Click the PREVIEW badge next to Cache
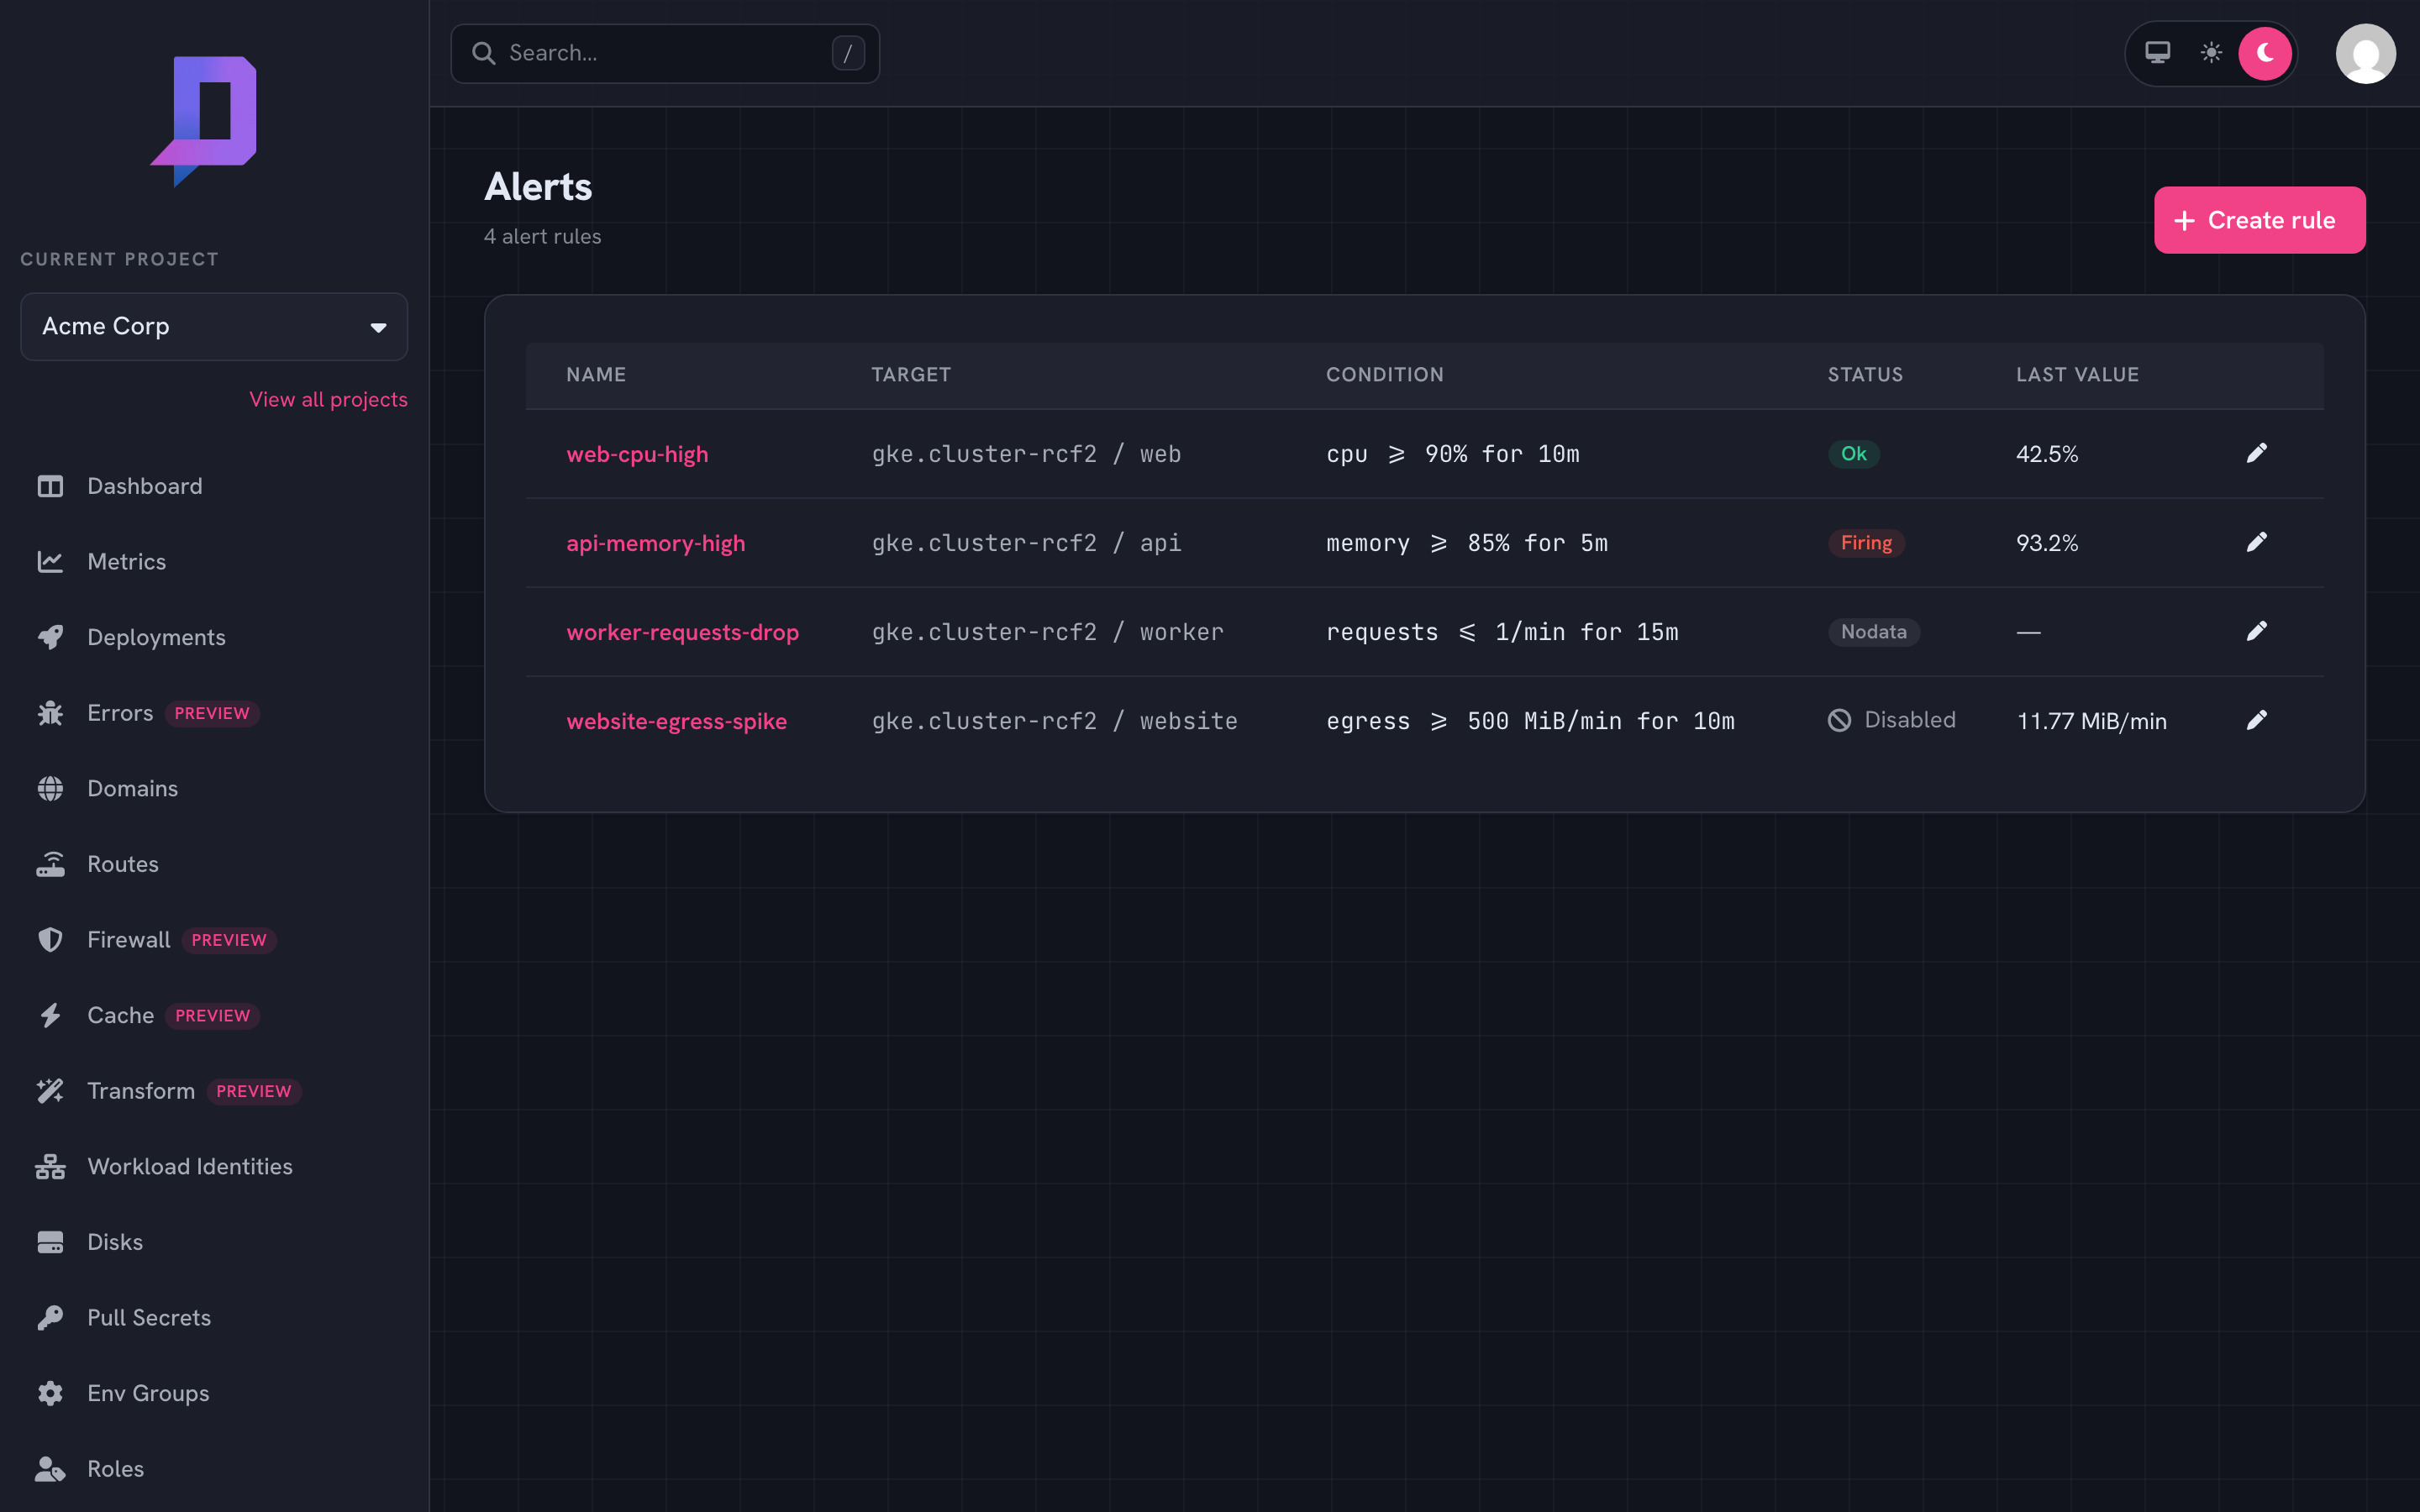 (212, 1016)
